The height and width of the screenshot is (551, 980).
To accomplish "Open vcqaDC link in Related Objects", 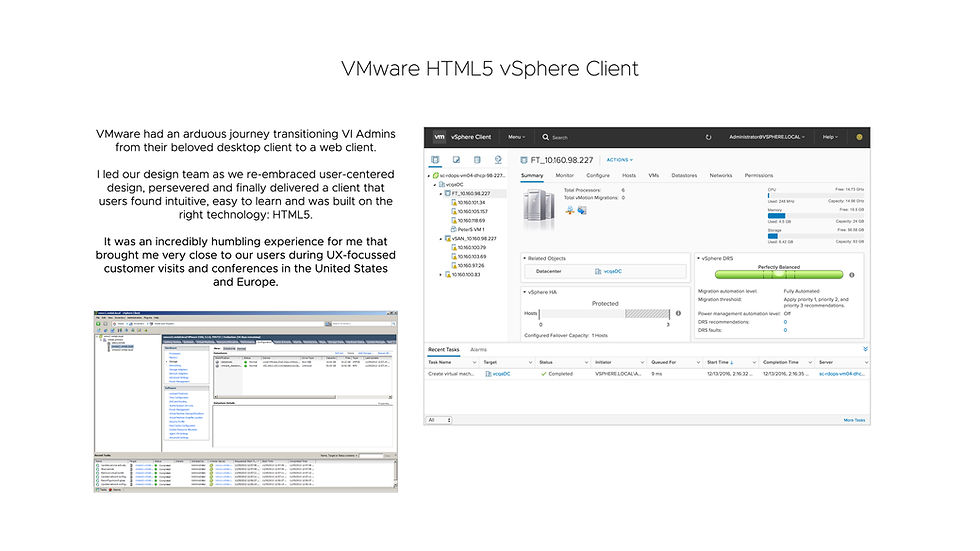I will point(612,271).
